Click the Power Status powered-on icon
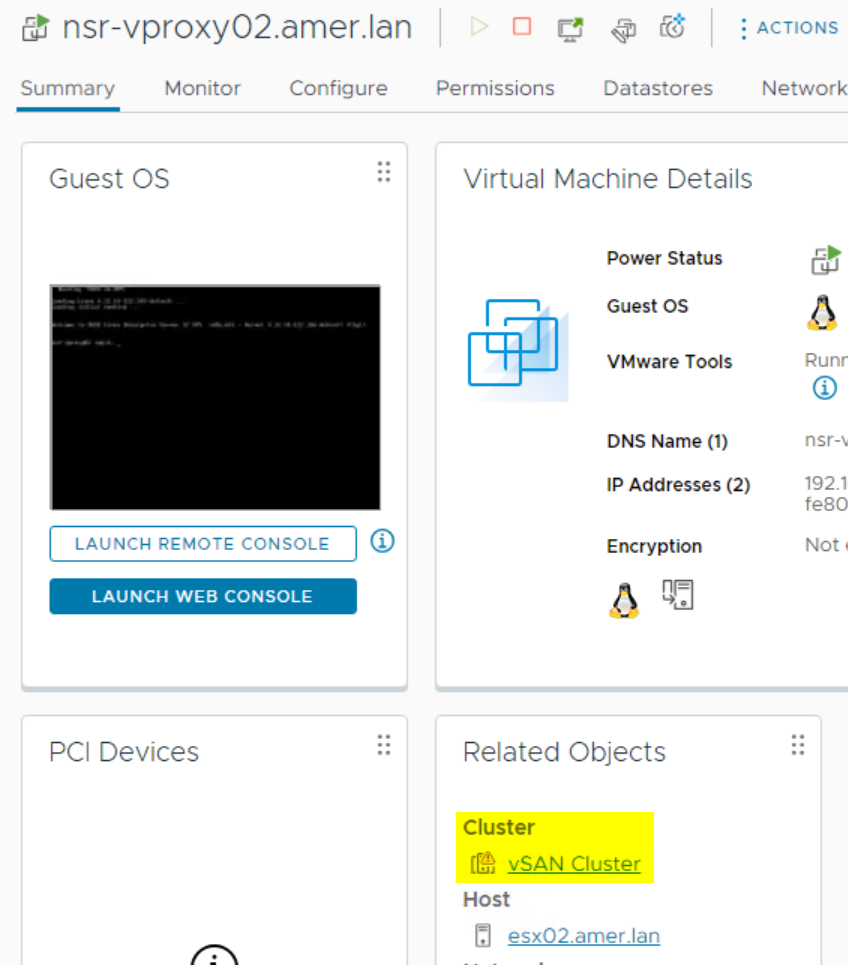Viewport: 848px width, 965px height. [x=825, y=260]
